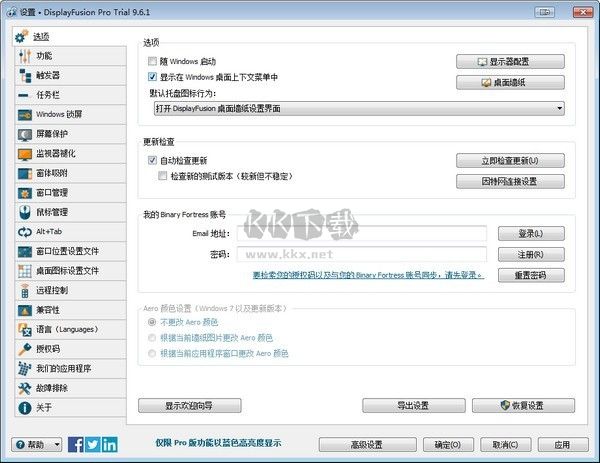Click the 桌面墙纸 wallpaper icon button
This screenshot has height=463, width=600.
coord(510,82)
